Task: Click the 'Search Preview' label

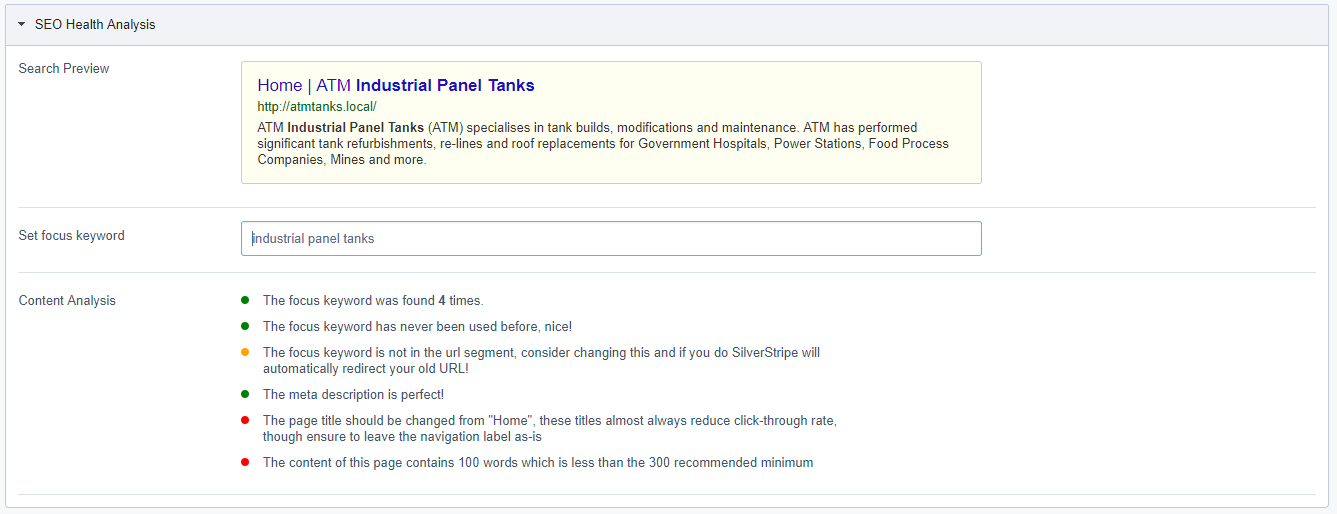Action: pyautogui.click(x=64, y=68)
